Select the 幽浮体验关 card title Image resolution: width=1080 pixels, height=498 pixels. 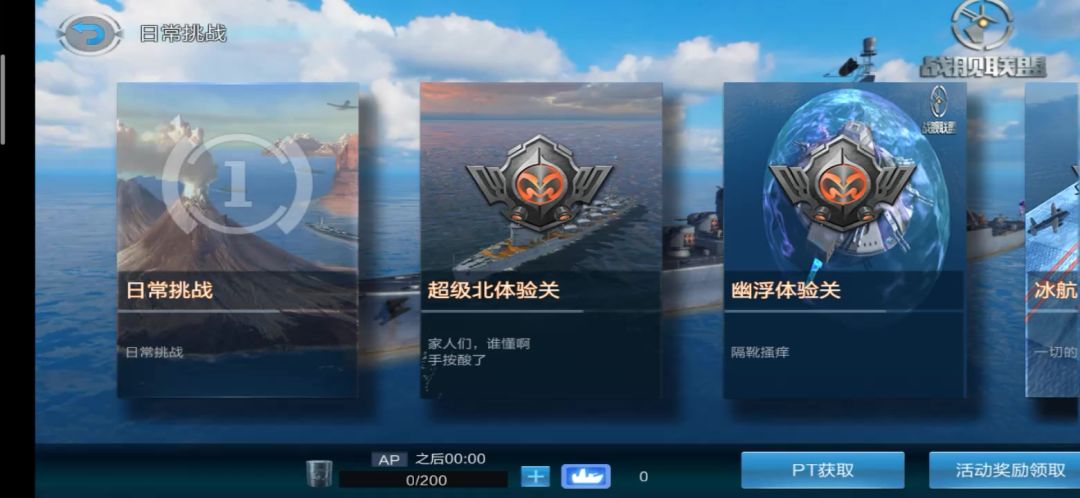[786, 290]
